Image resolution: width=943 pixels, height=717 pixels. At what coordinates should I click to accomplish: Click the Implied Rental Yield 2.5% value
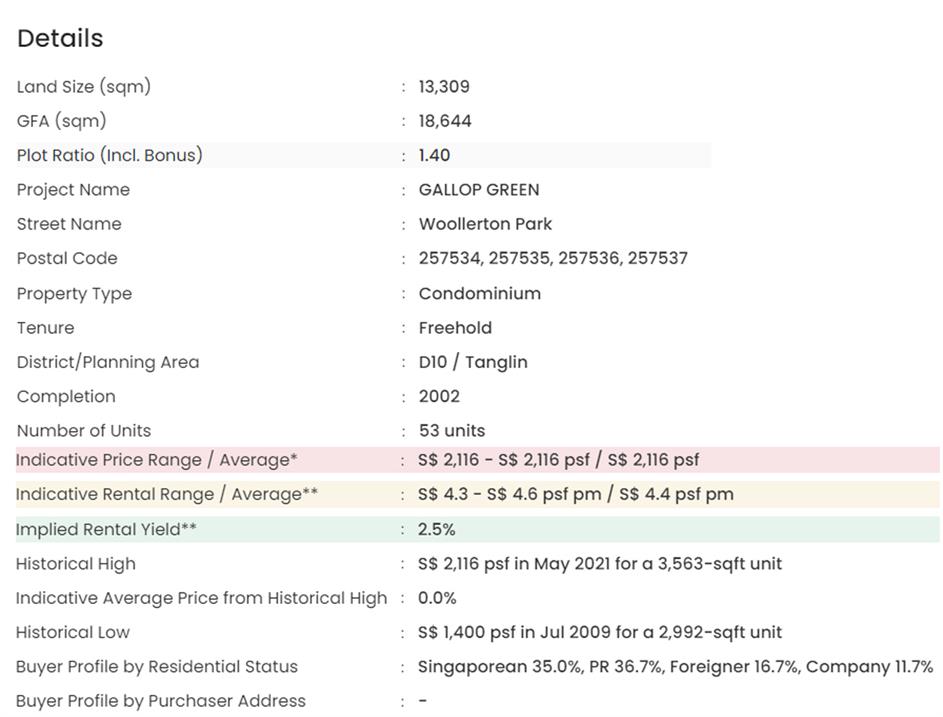pos(436,529)
